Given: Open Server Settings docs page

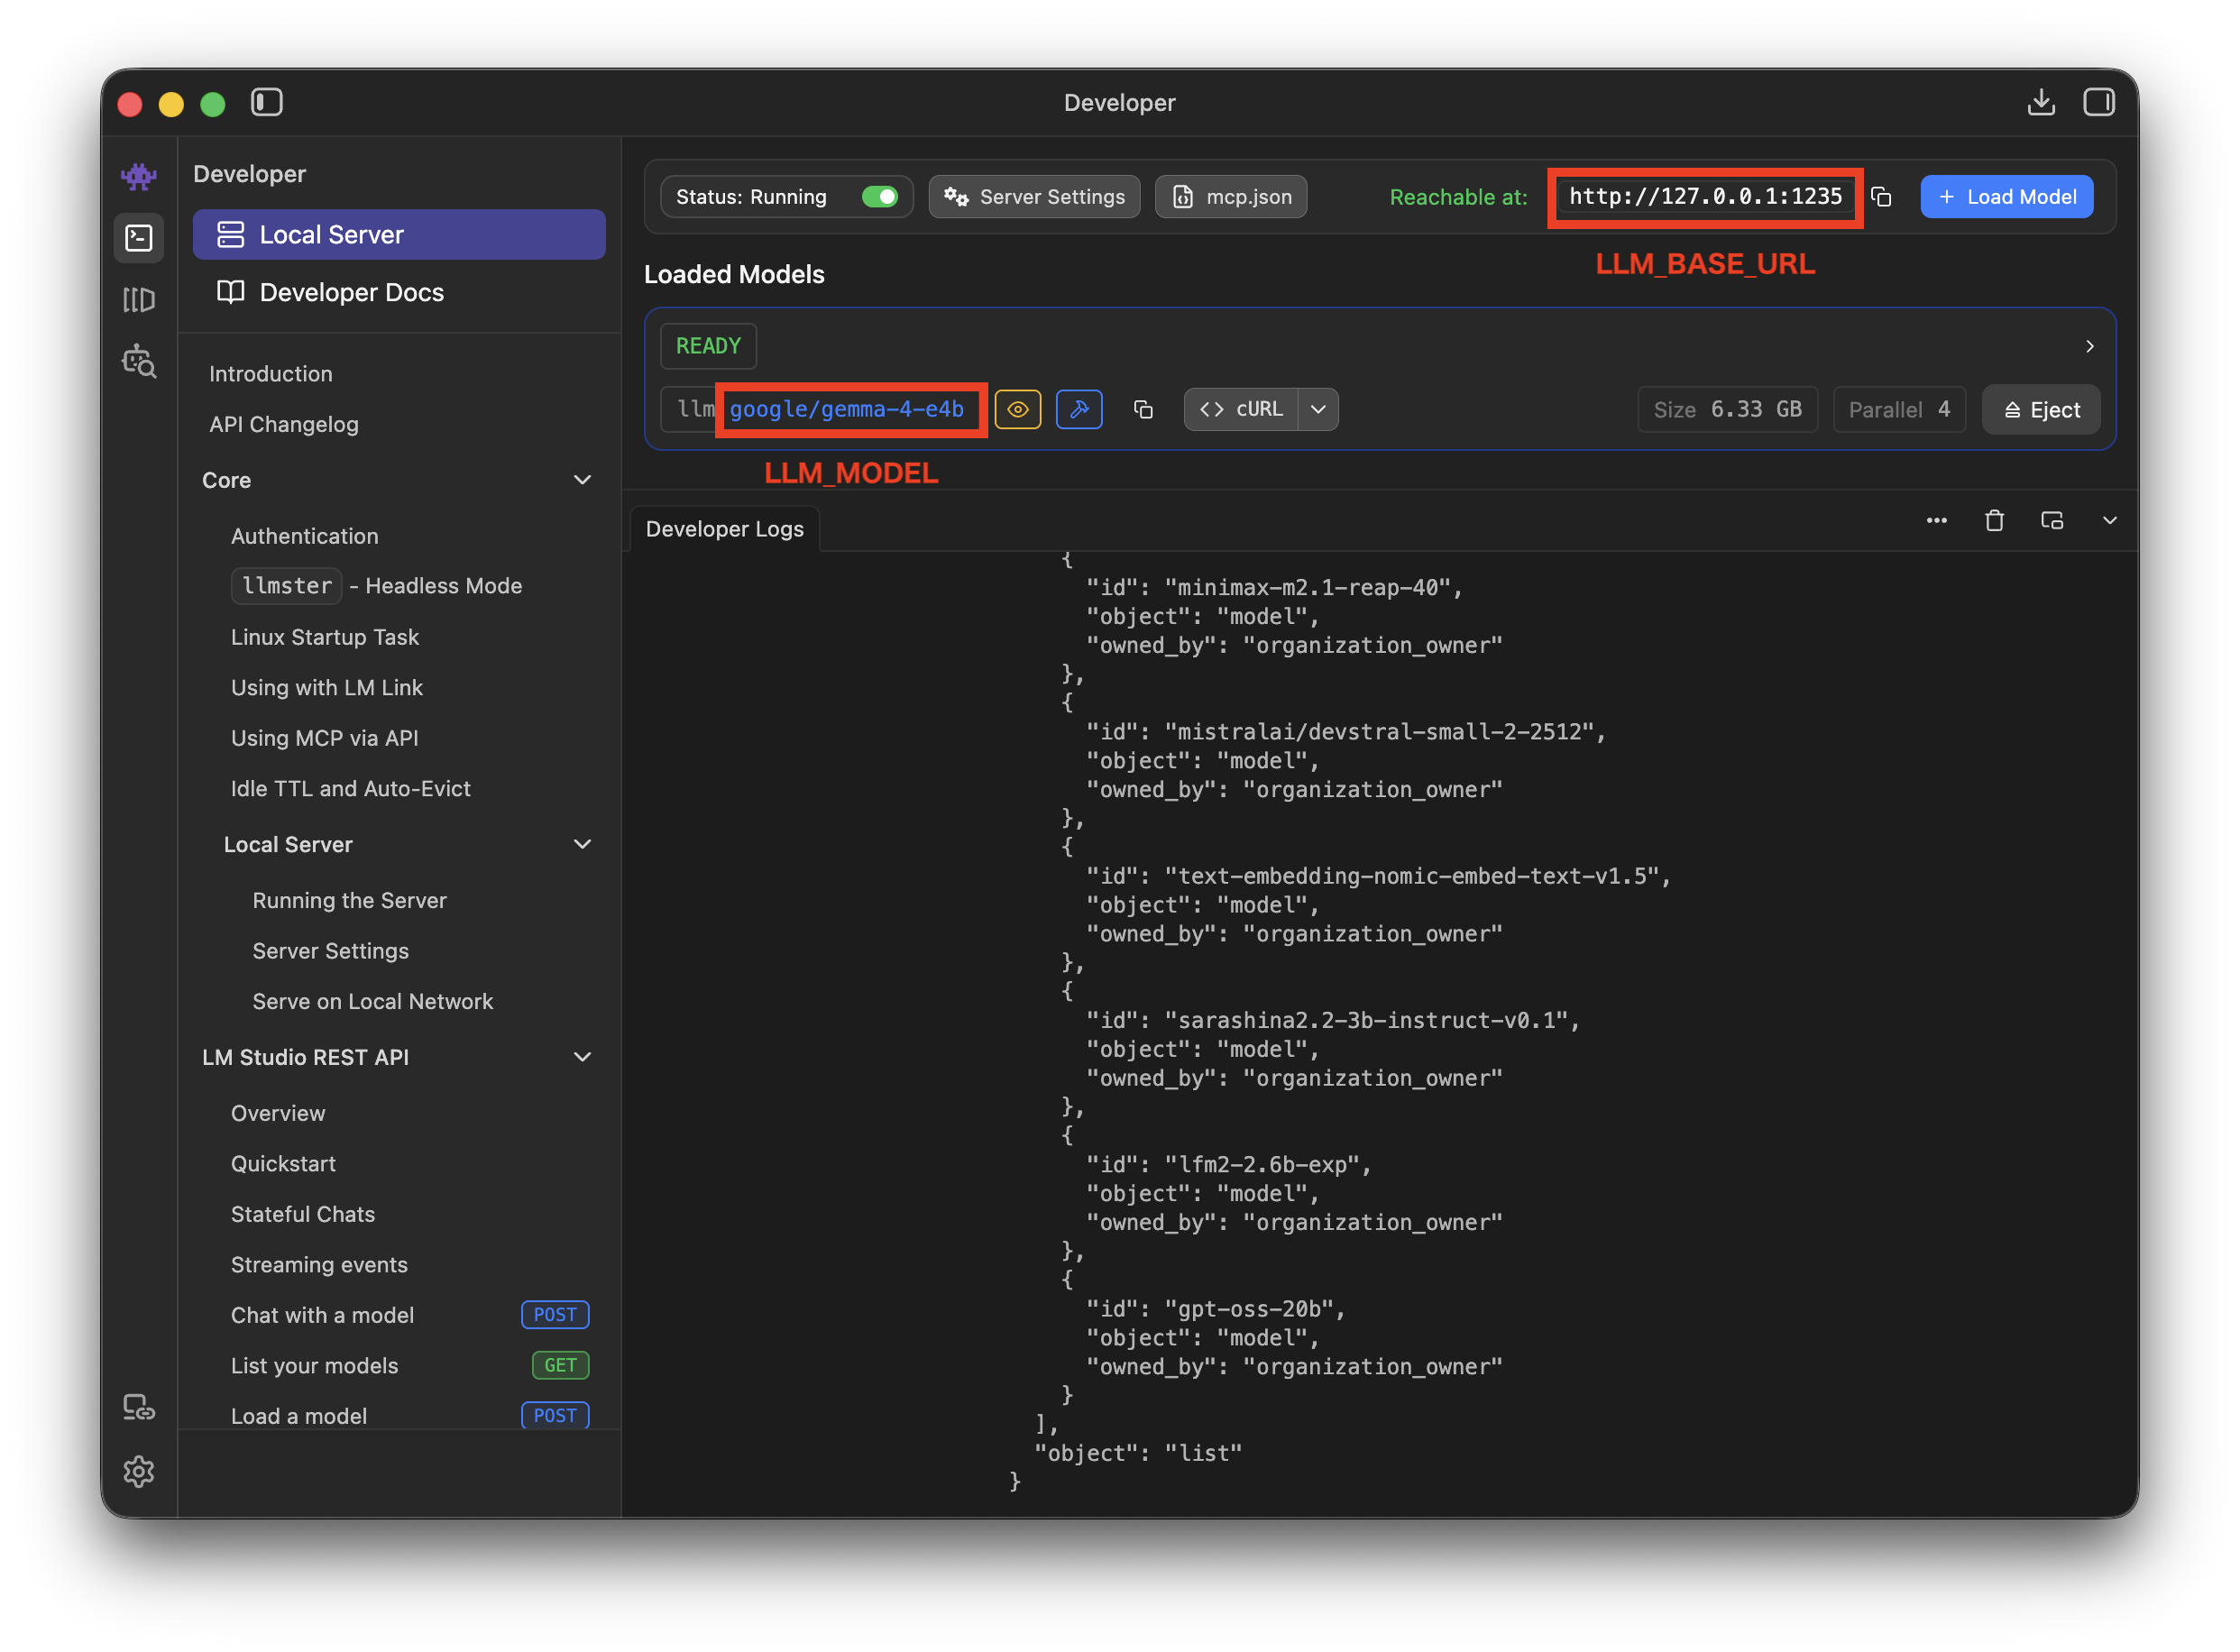Looking at the screenshot, I should pyautogui.click(x=330, y=951).
